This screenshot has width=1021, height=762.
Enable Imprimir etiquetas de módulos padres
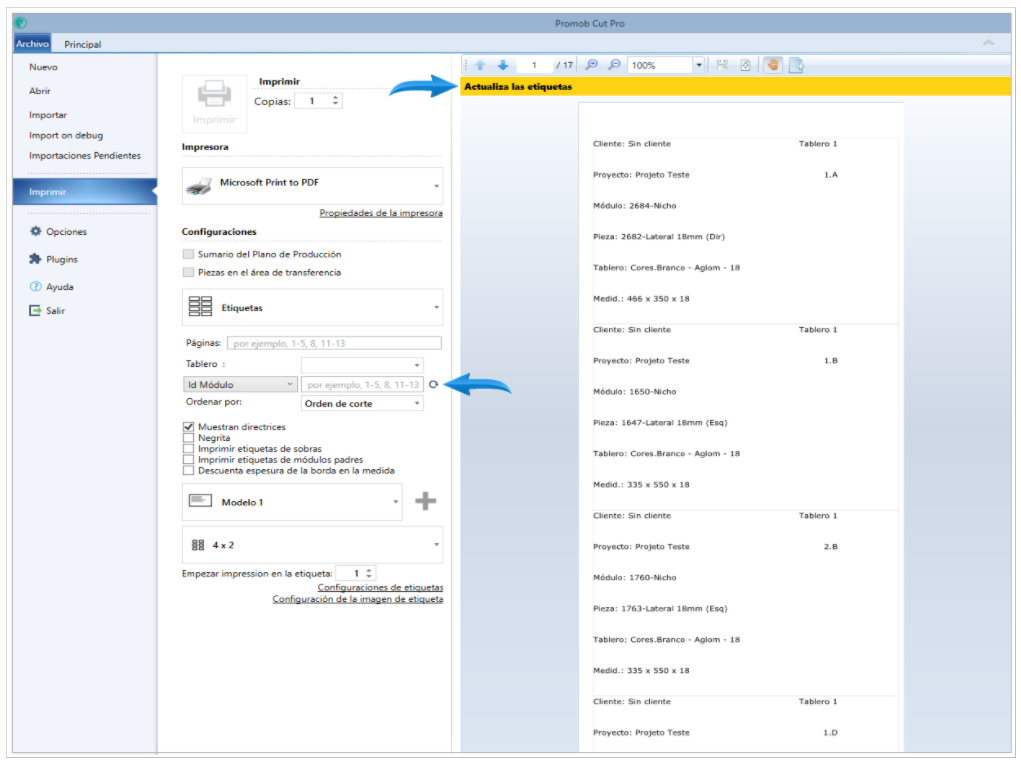coord(188,460)
